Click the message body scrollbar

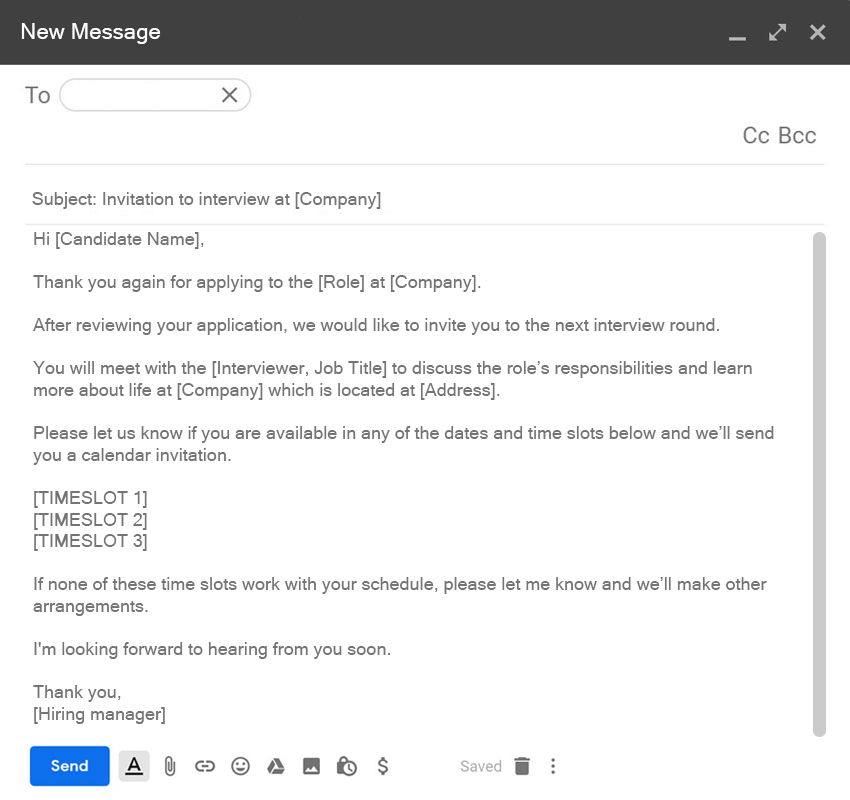819,480
